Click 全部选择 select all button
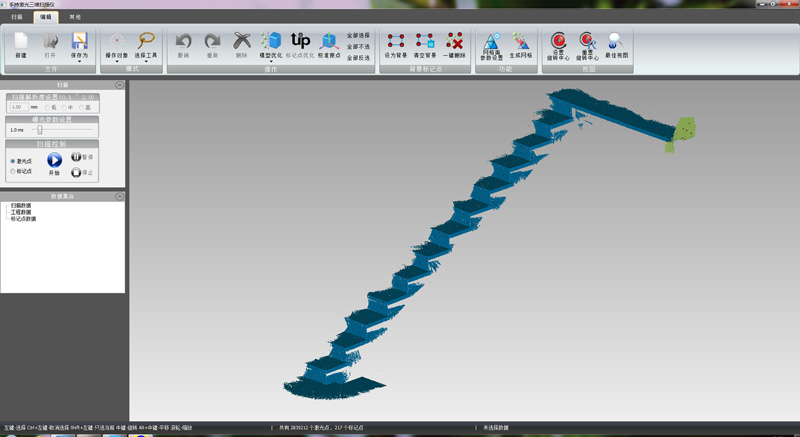Image resolution: width=800 pixels, height=437 pixels. [x=357, y=35]
